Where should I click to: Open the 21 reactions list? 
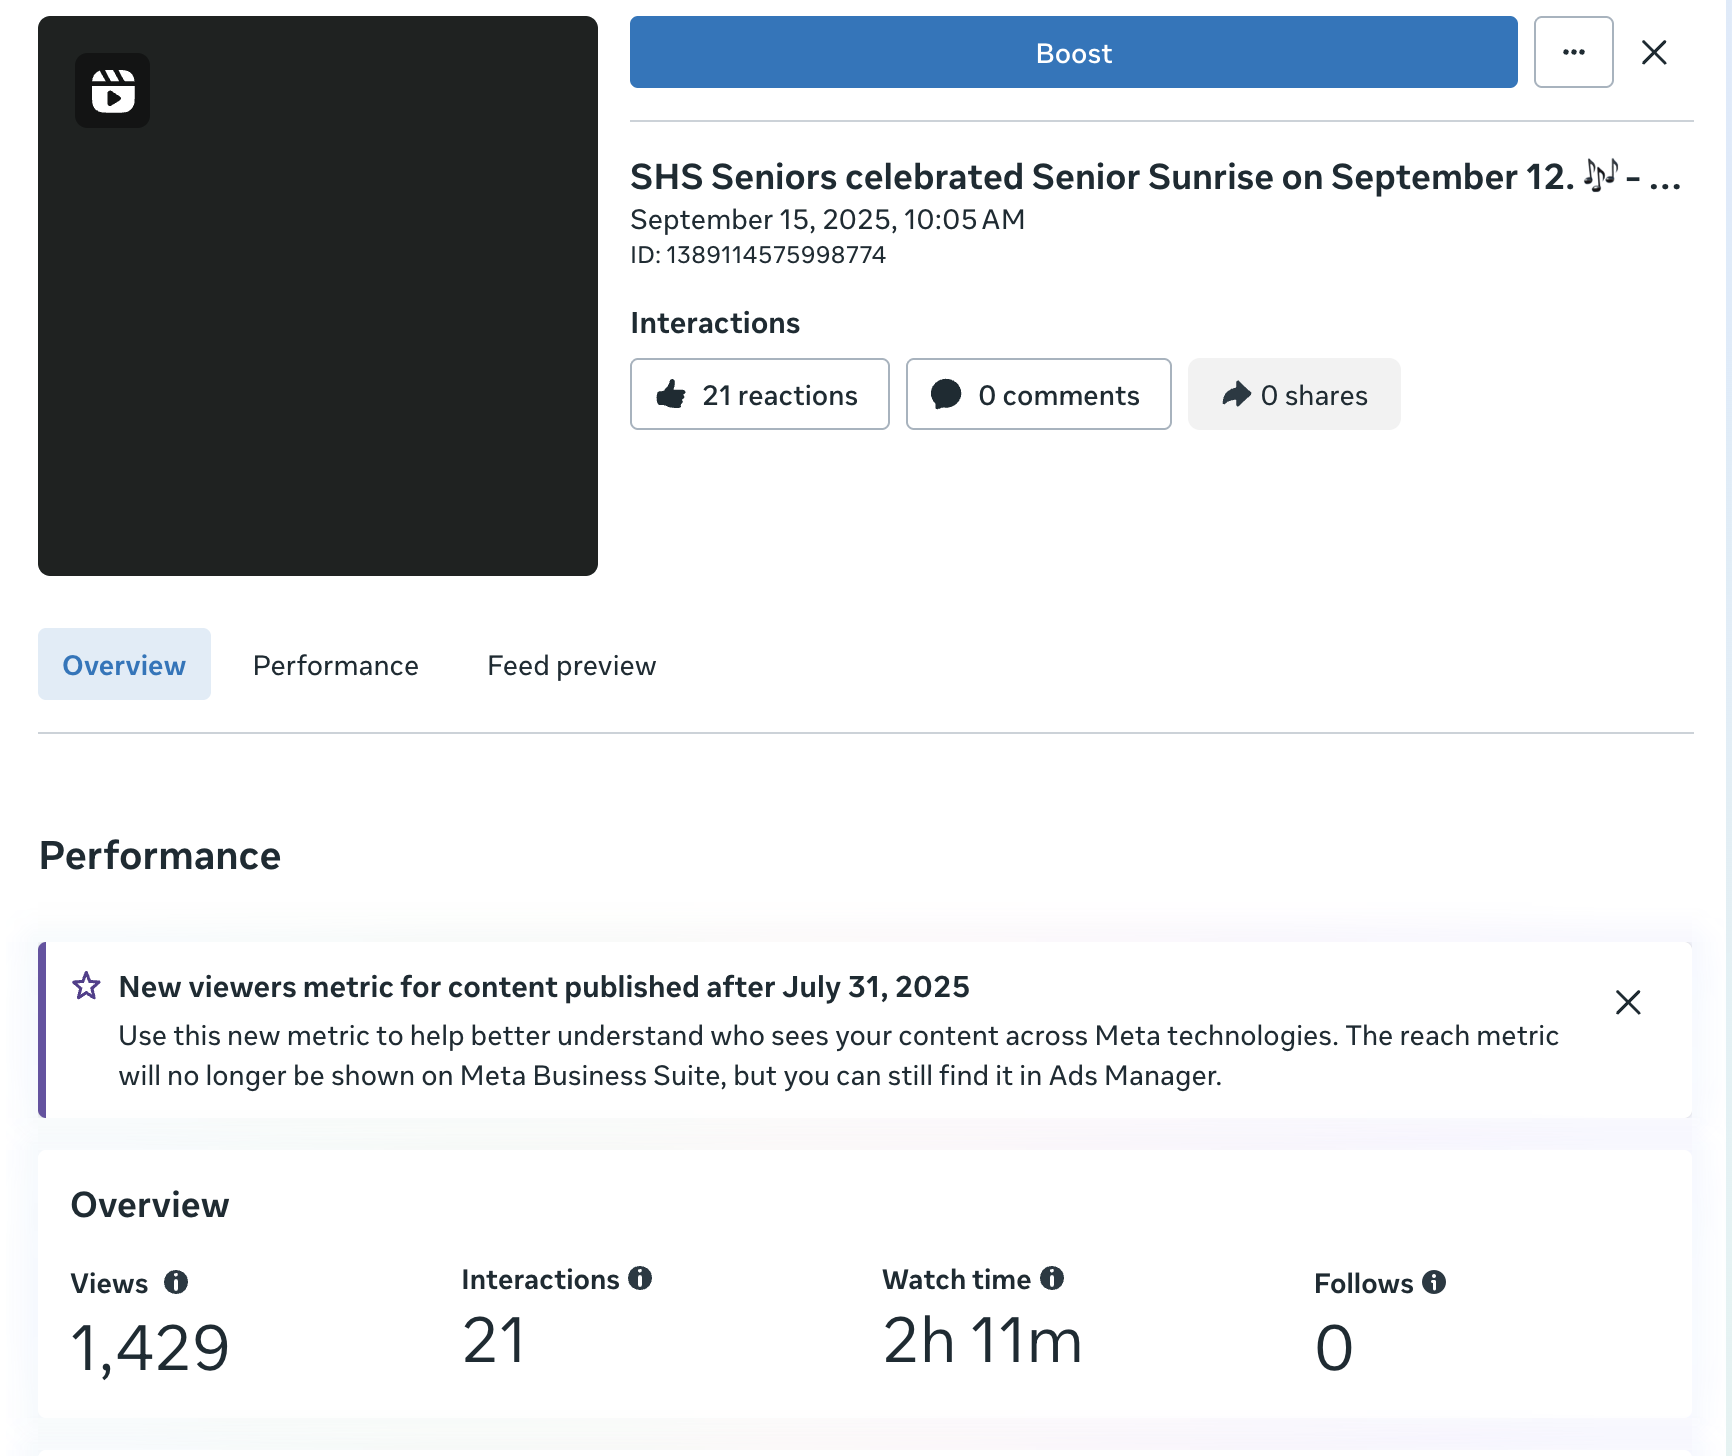click(759, 395)
